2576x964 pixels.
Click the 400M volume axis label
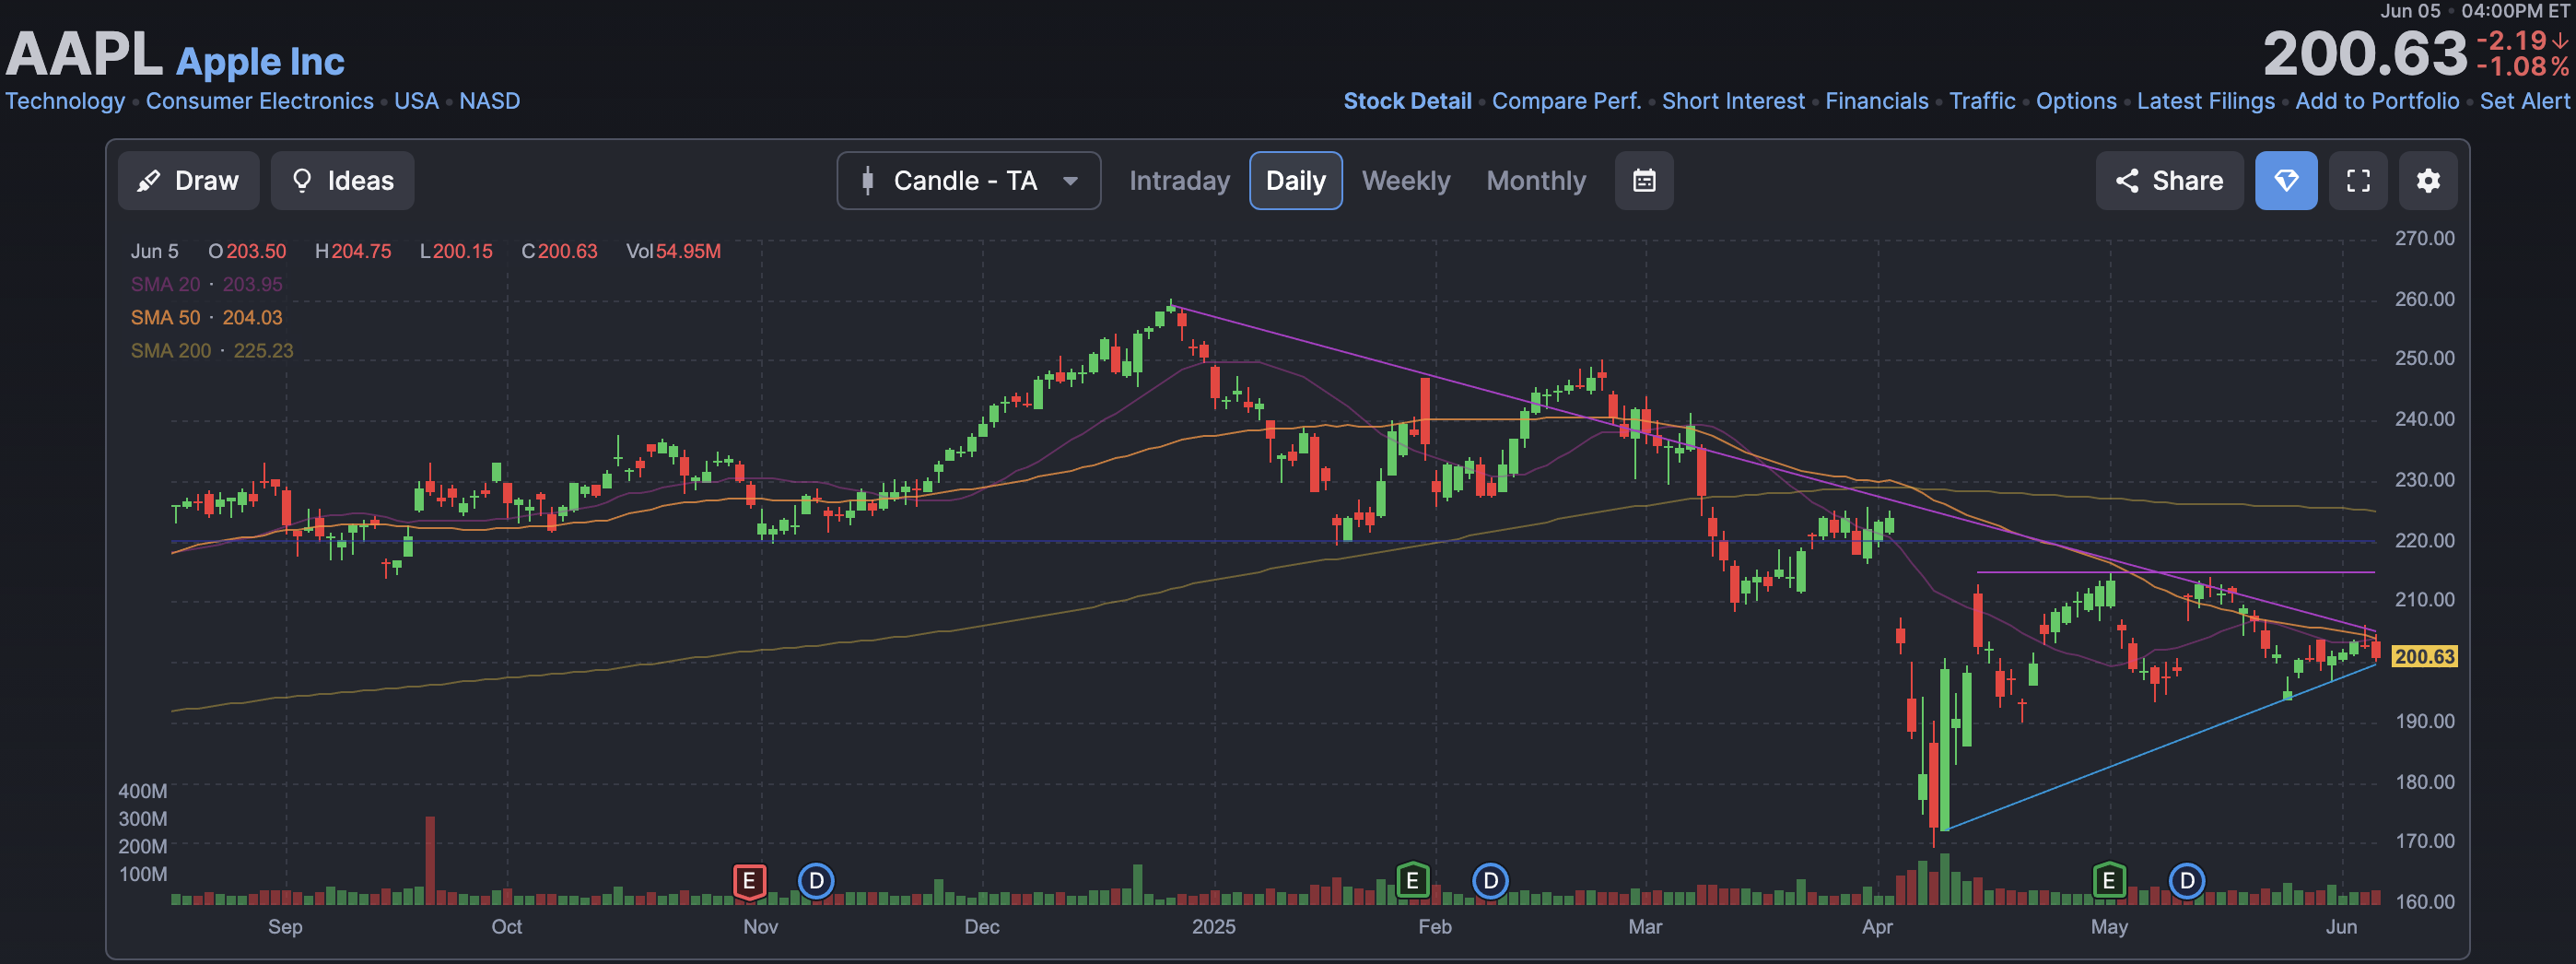point(143,791)
